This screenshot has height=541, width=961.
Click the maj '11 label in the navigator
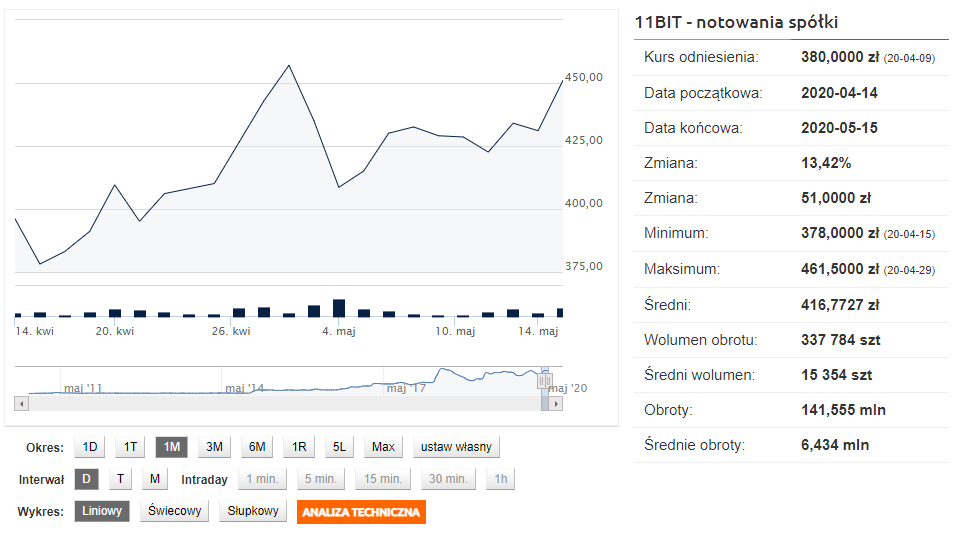click(83, 388)
